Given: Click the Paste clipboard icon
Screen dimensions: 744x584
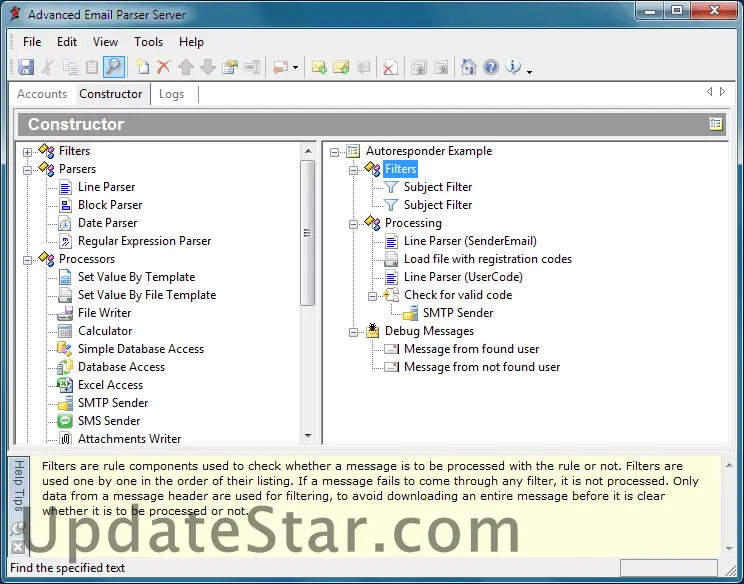Looking at the screenshot, I should point(92,67).
